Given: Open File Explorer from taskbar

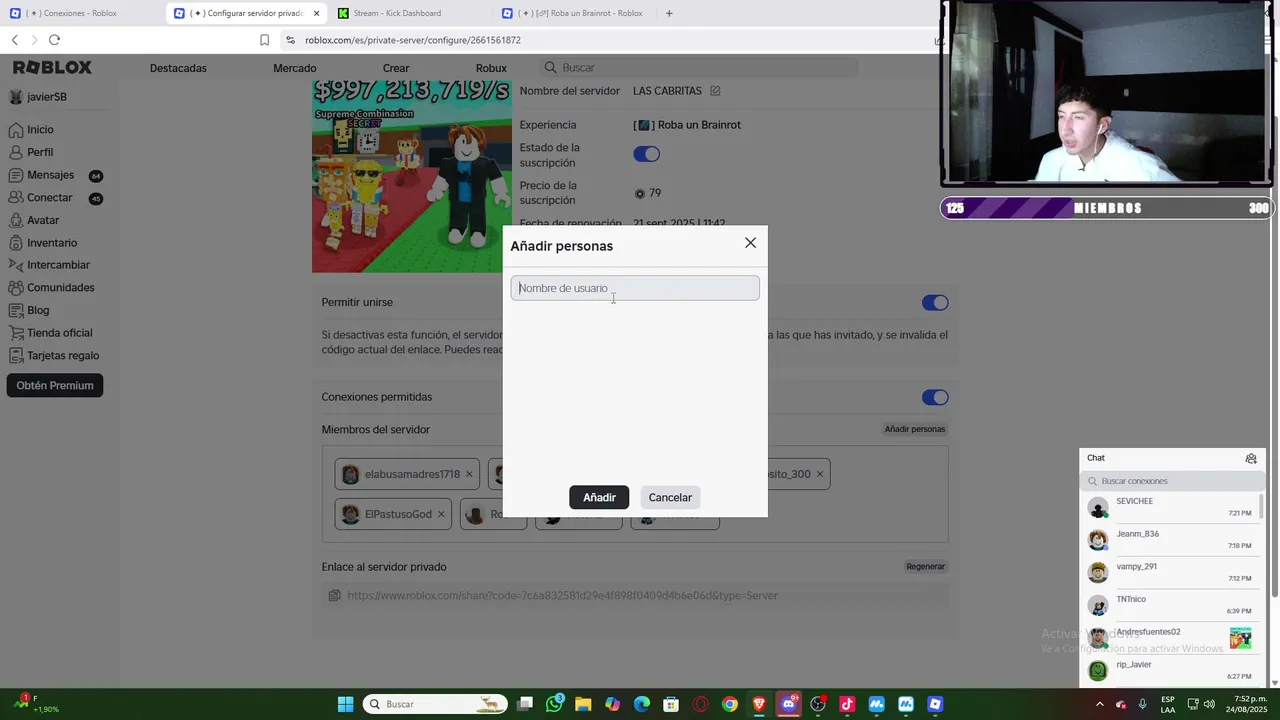Looking at the screenshot, I should coord(583,704).
